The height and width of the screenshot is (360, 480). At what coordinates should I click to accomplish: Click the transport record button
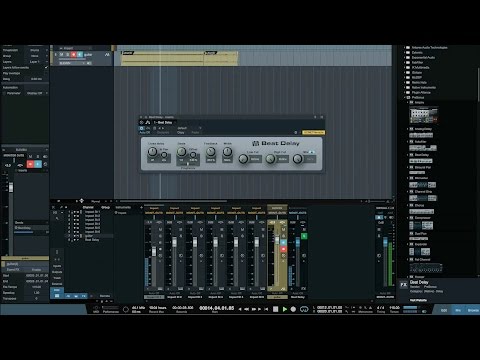(x=293, y=309)
